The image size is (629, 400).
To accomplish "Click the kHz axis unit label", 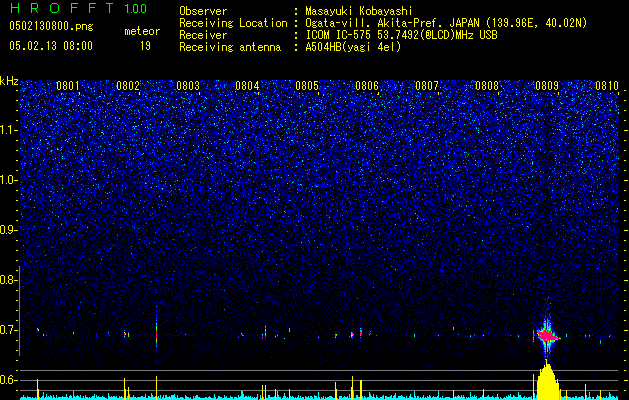I will [x=9, y=81].
